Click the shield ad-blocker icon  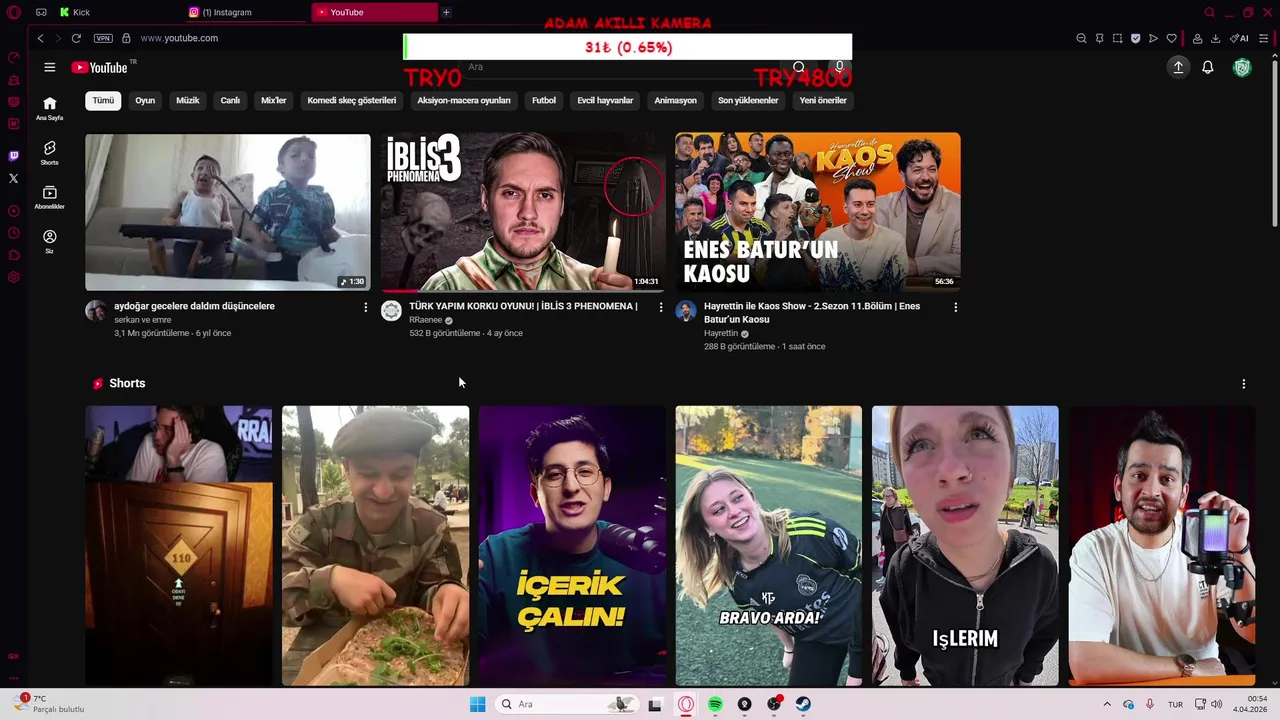click(x=1135, y=38)
